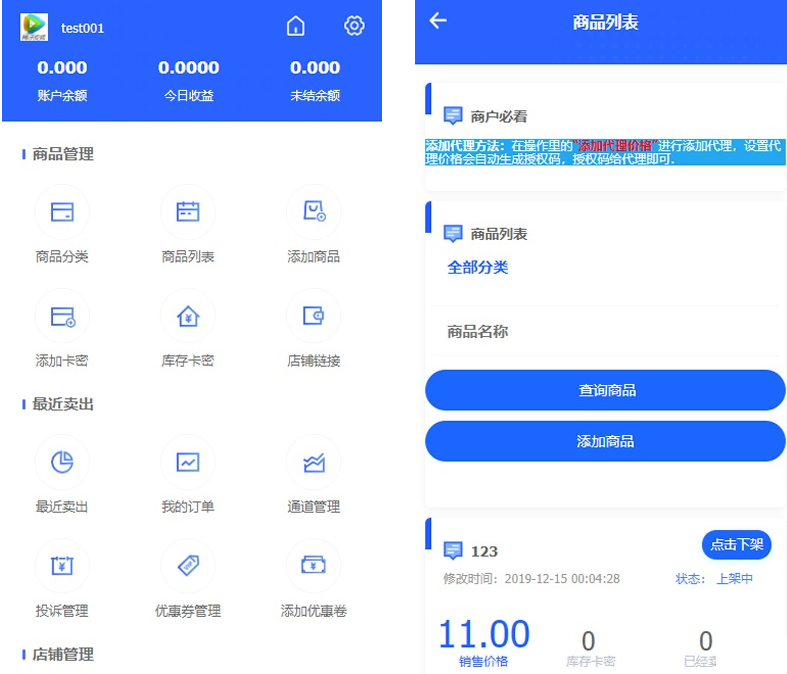Open 商品列表 product list icon
The width and height of the screenshot is (787, 674).
[188, 212]
